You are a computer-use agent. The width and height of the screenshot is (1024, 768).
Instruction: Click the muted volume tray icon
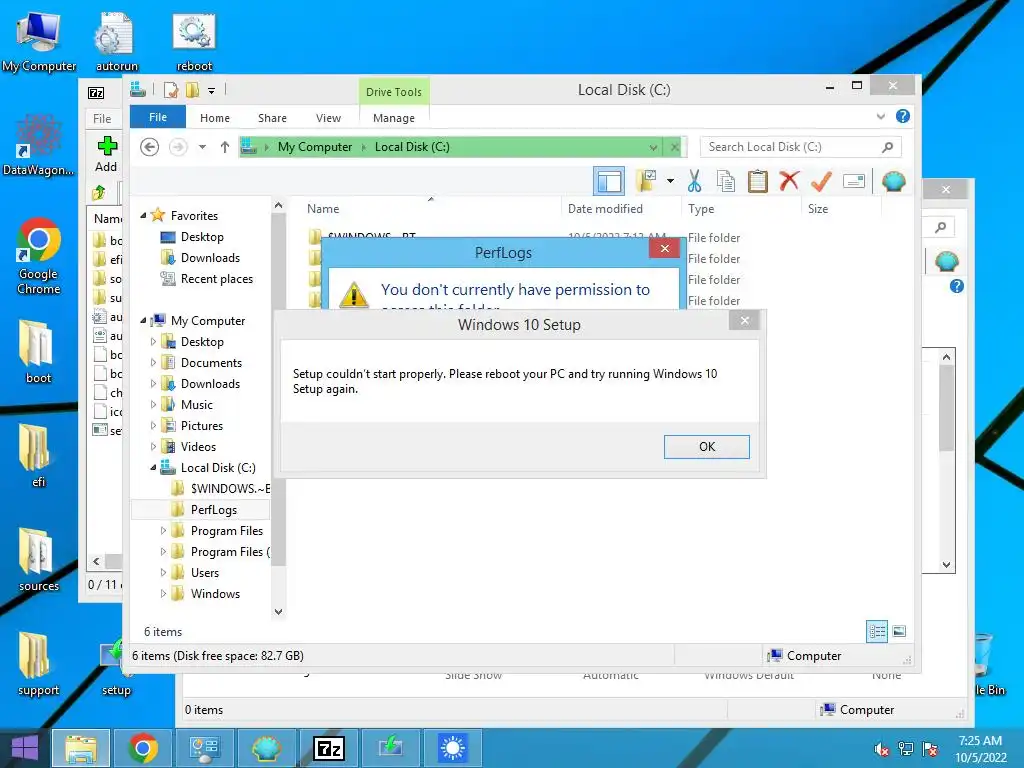click(881, 749)
